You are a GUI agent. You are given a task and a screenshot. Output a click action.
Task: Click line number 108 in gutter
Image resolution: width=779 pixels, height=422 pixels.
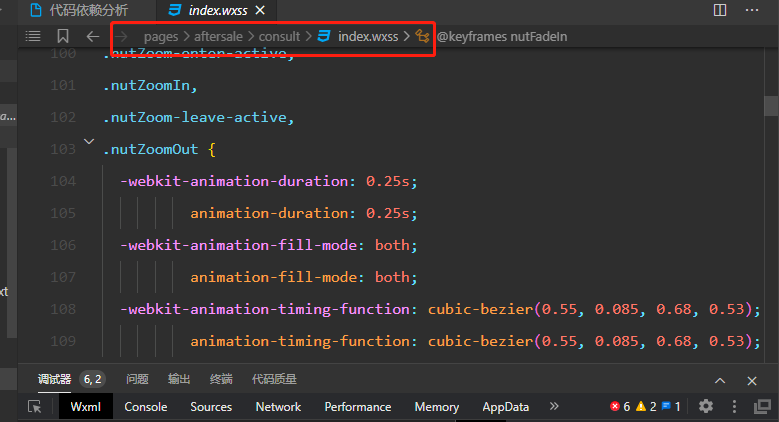(63, 309)
